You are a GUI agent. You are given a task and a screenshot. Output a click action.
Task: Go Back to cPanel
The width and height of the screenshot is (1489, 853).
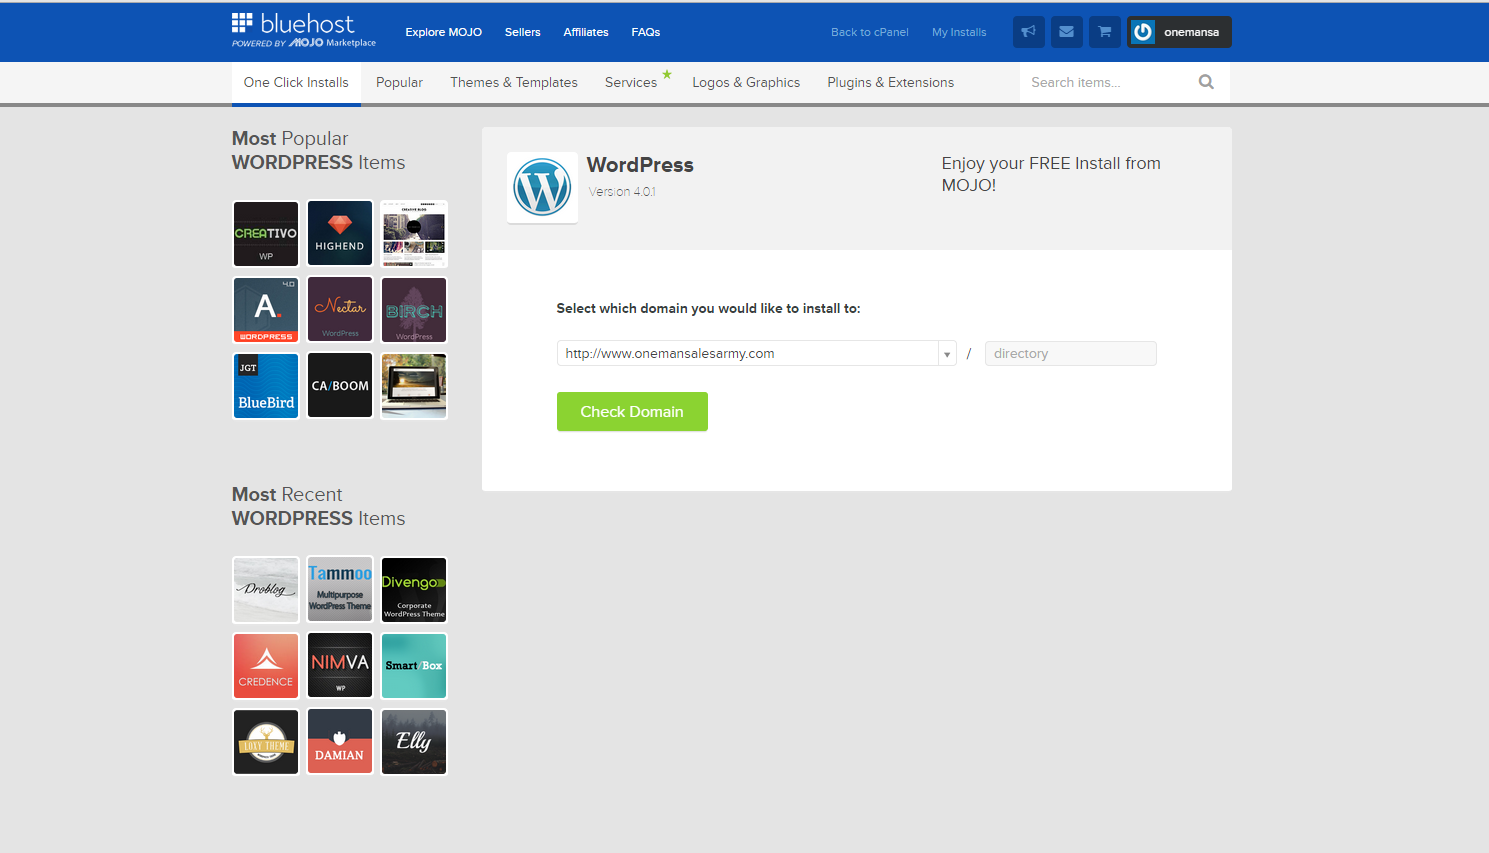click(x=870, y=32)
